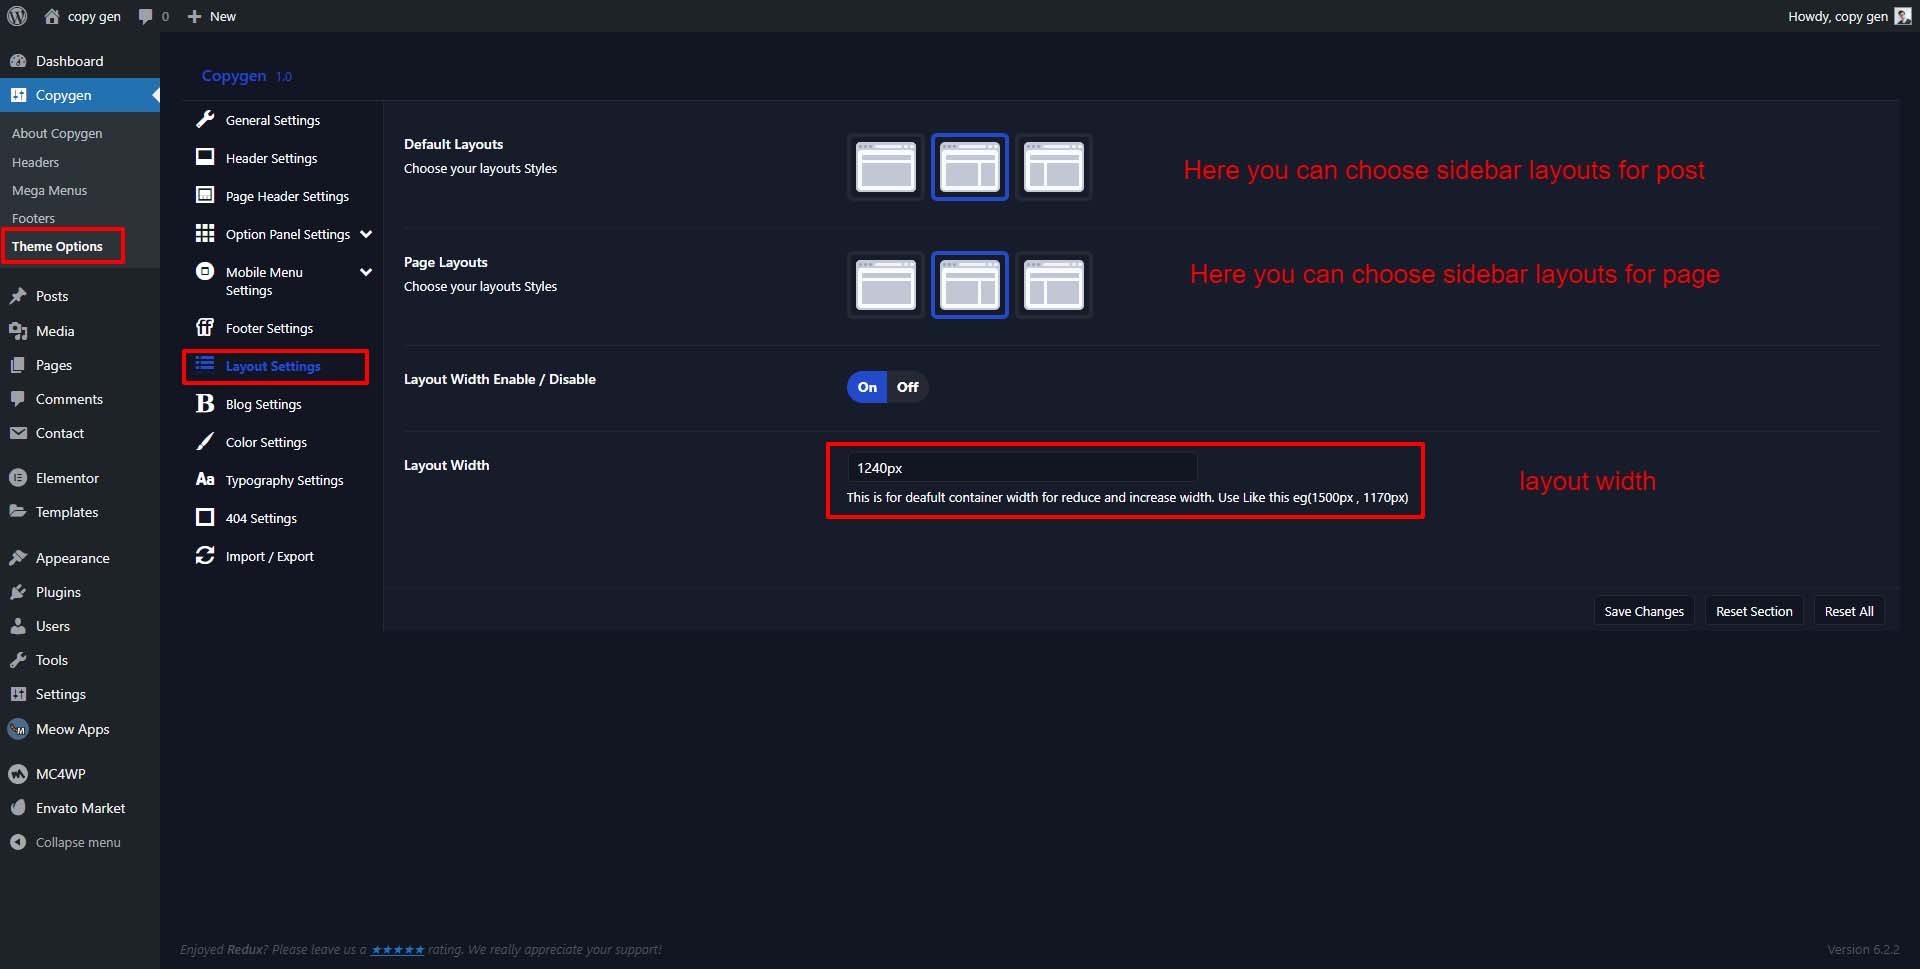Open Mega Menus submenu item
Screen dimensions: 1920x969
49,190
